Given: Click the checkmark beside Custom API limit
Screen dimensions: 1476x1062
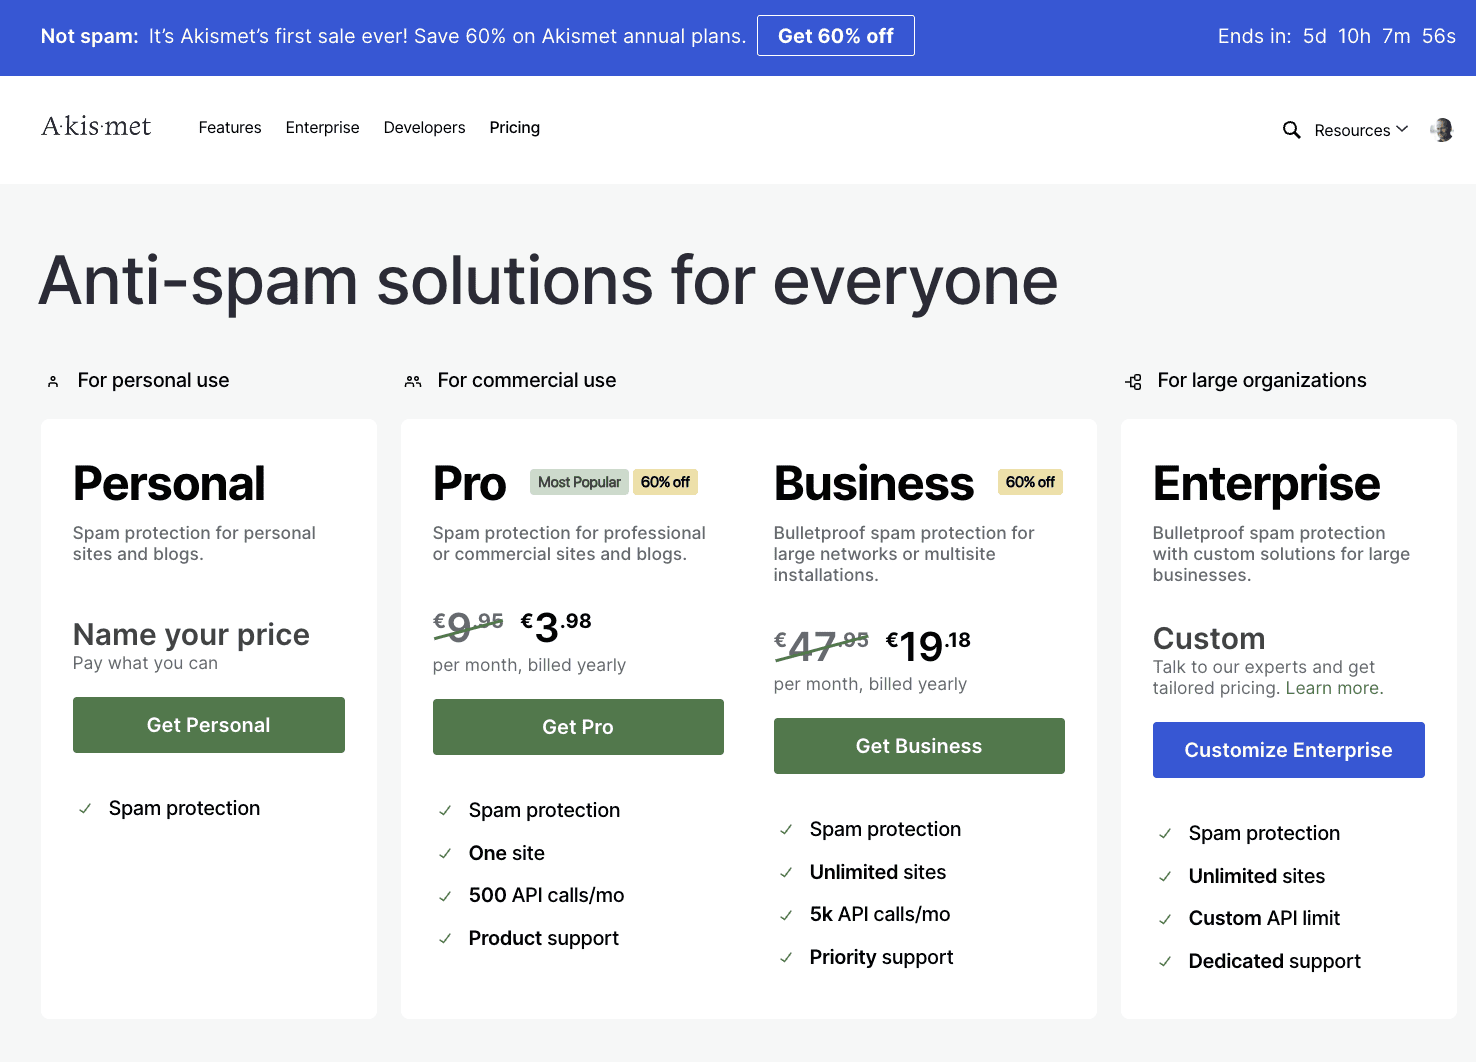Looking at the screenshot, I should click(1165, 919).
